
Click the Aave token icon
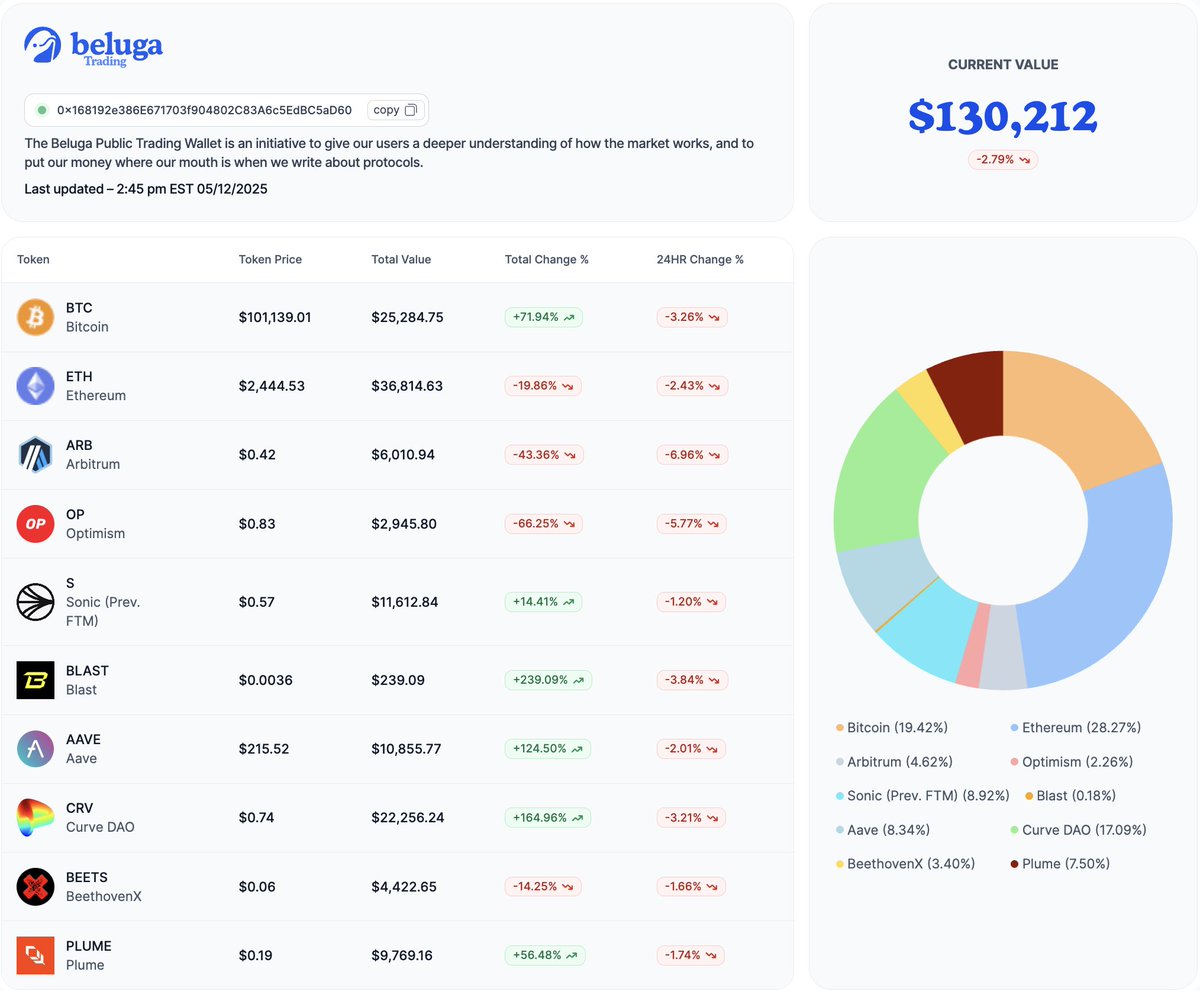(35, 749)
